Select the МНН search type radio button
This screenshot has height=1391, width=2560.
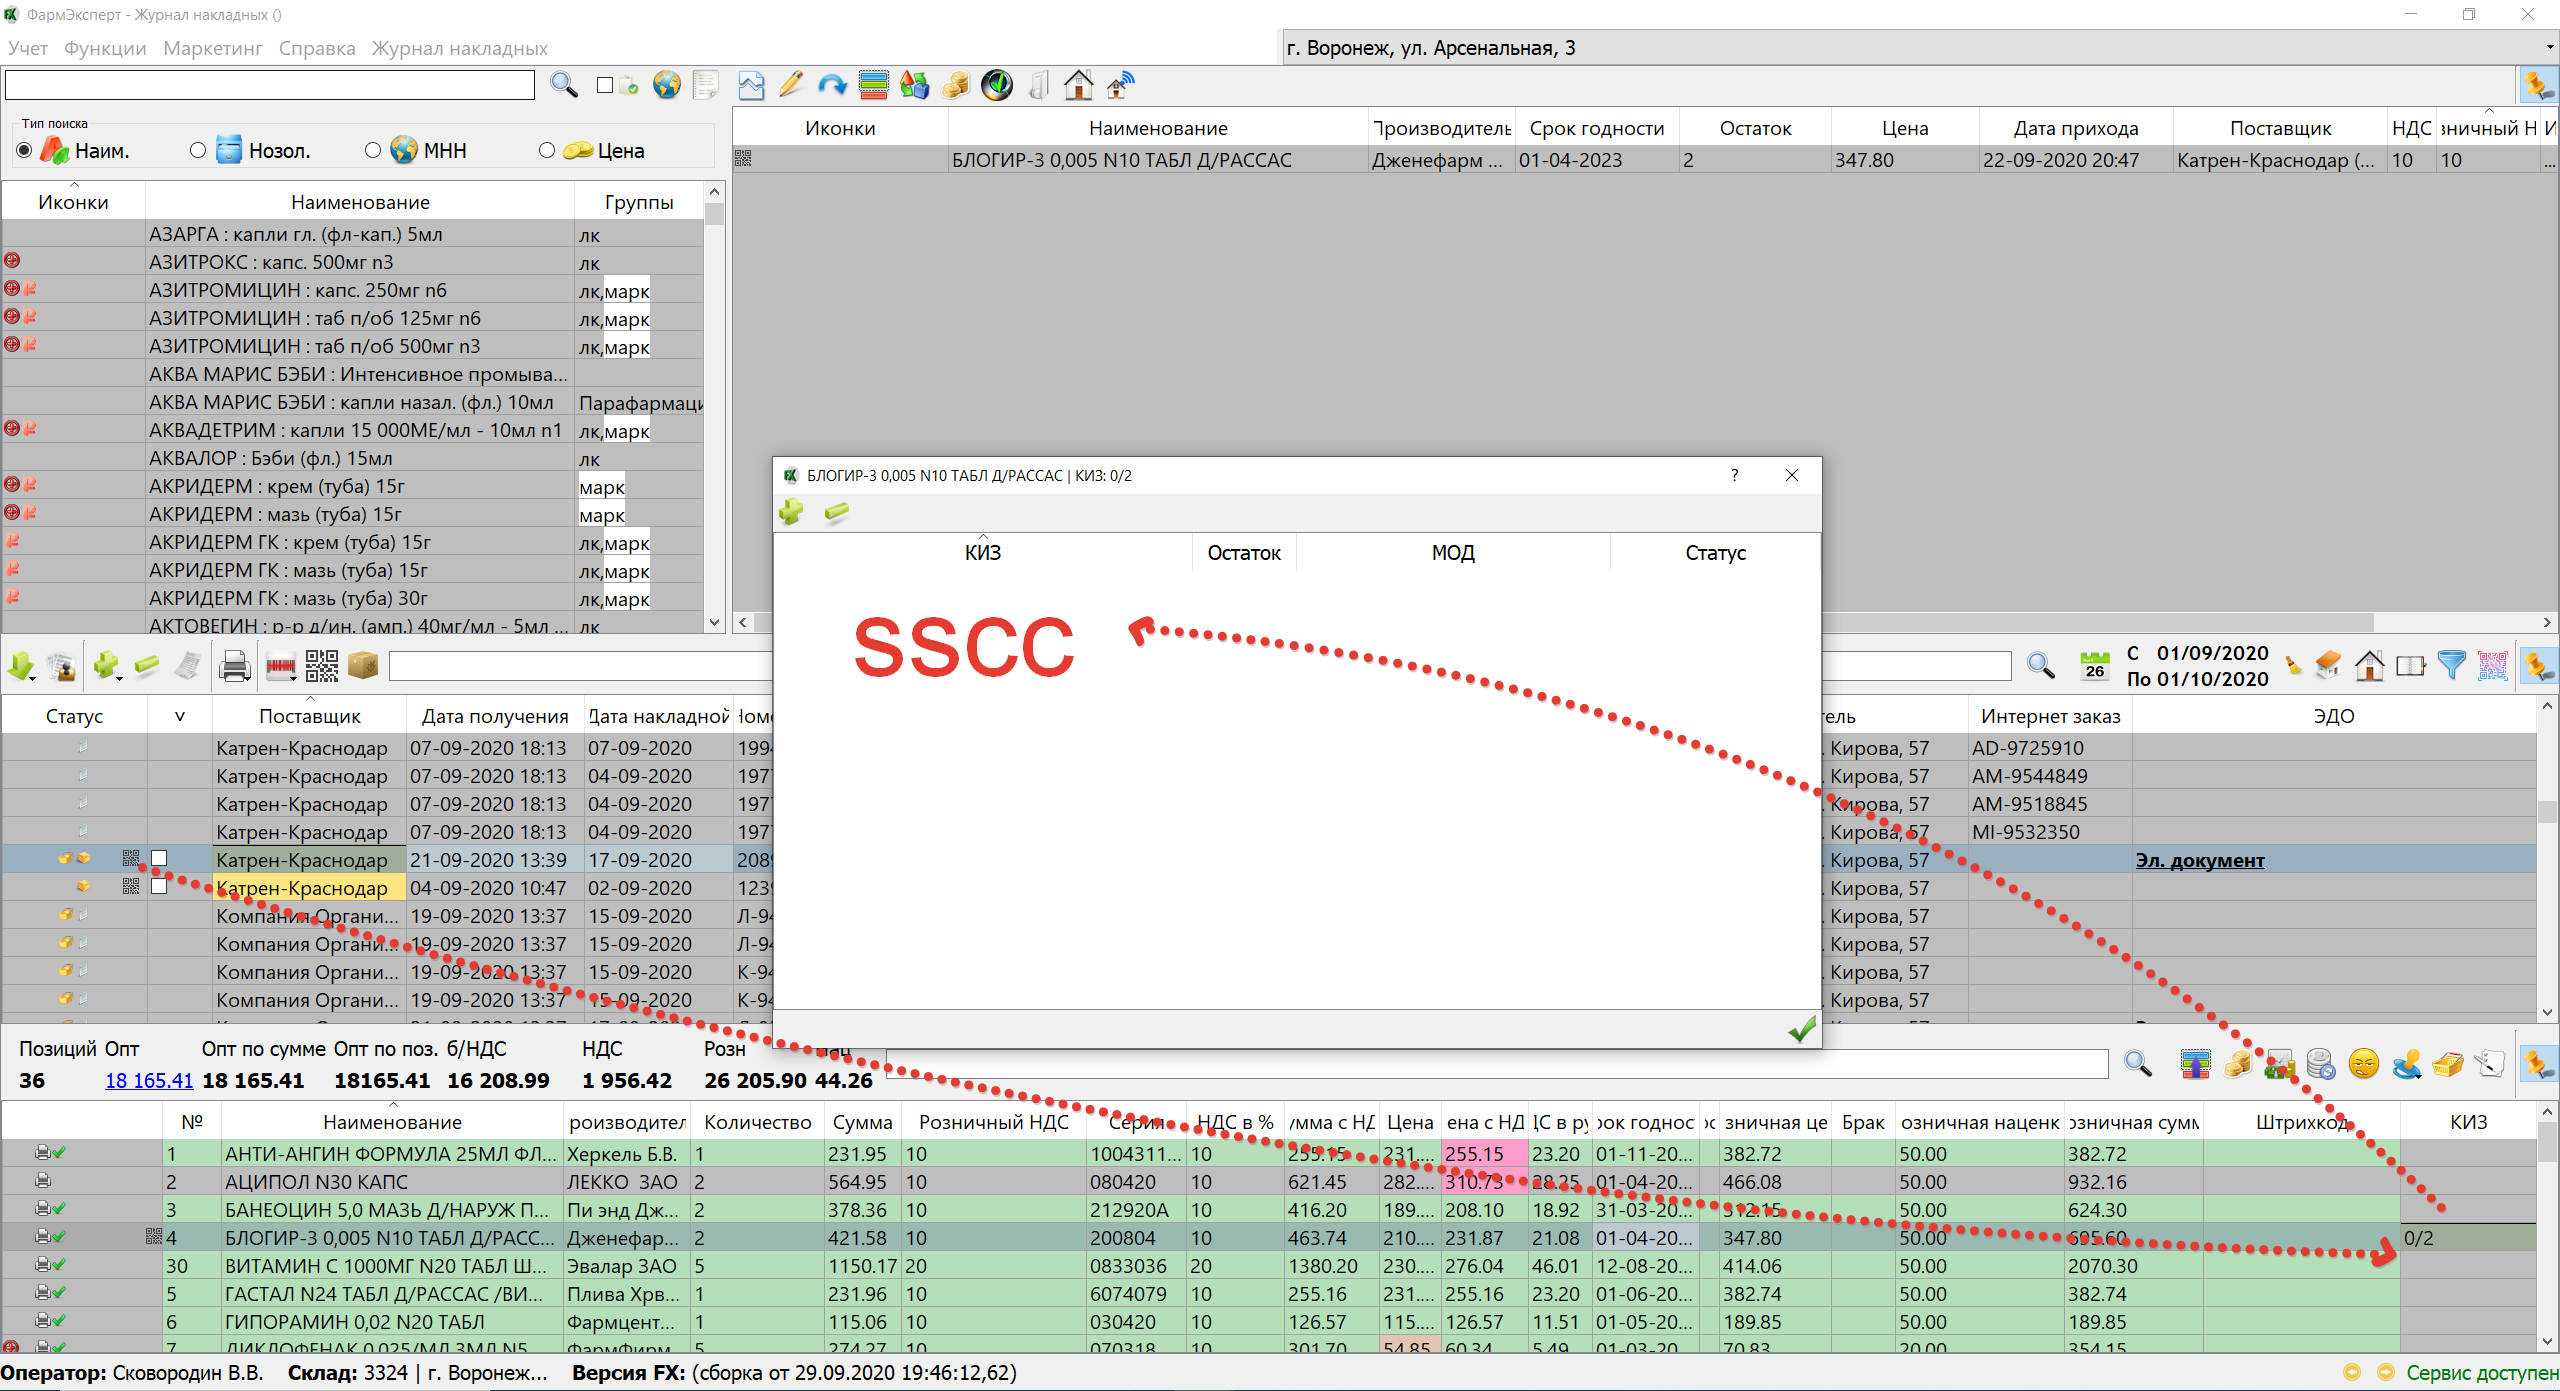click(373, 150)
